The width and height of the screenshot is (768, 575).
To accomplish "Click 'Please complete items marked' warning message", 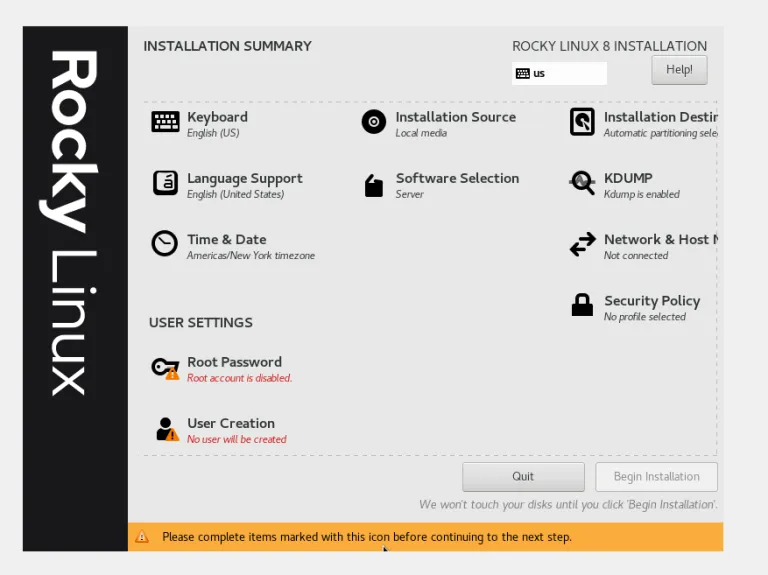I will [367, 537].
